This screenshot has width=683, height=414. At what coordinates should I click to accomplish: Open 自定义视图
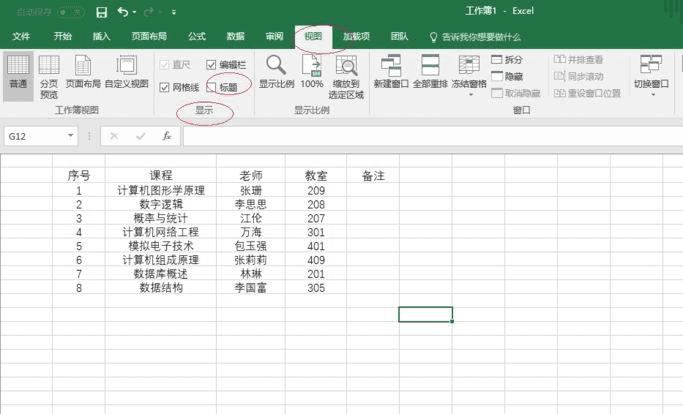click(x=127, y=71)
